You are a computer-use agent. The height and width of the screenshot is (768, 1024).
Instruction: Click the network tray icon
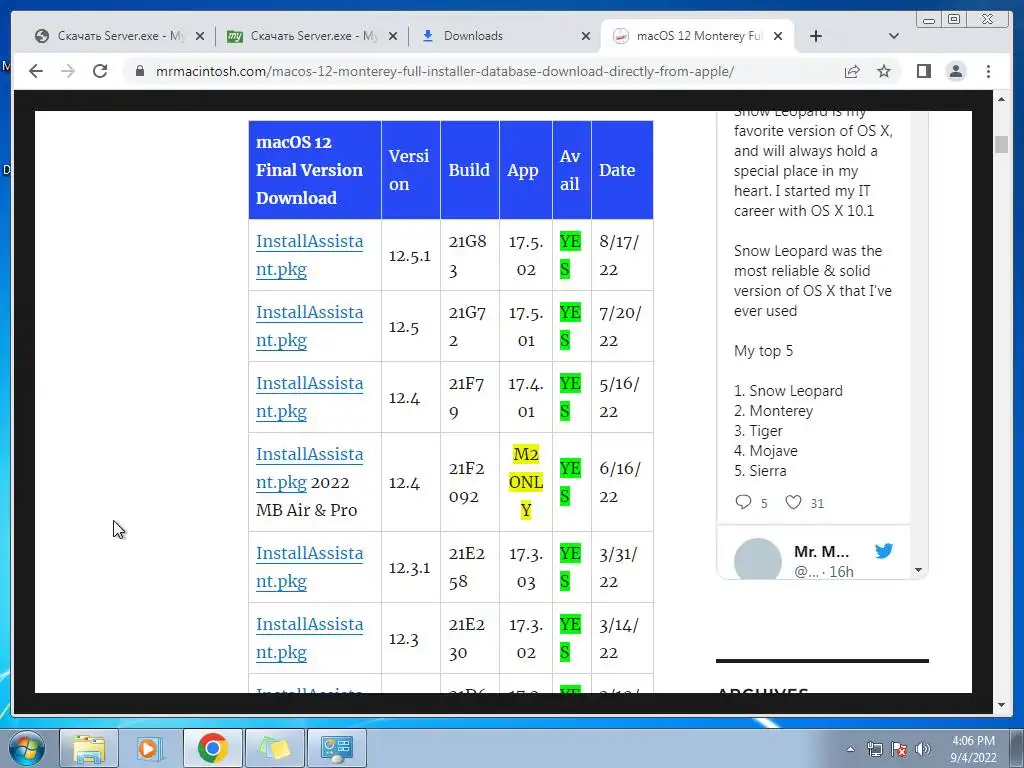(874, 749)
